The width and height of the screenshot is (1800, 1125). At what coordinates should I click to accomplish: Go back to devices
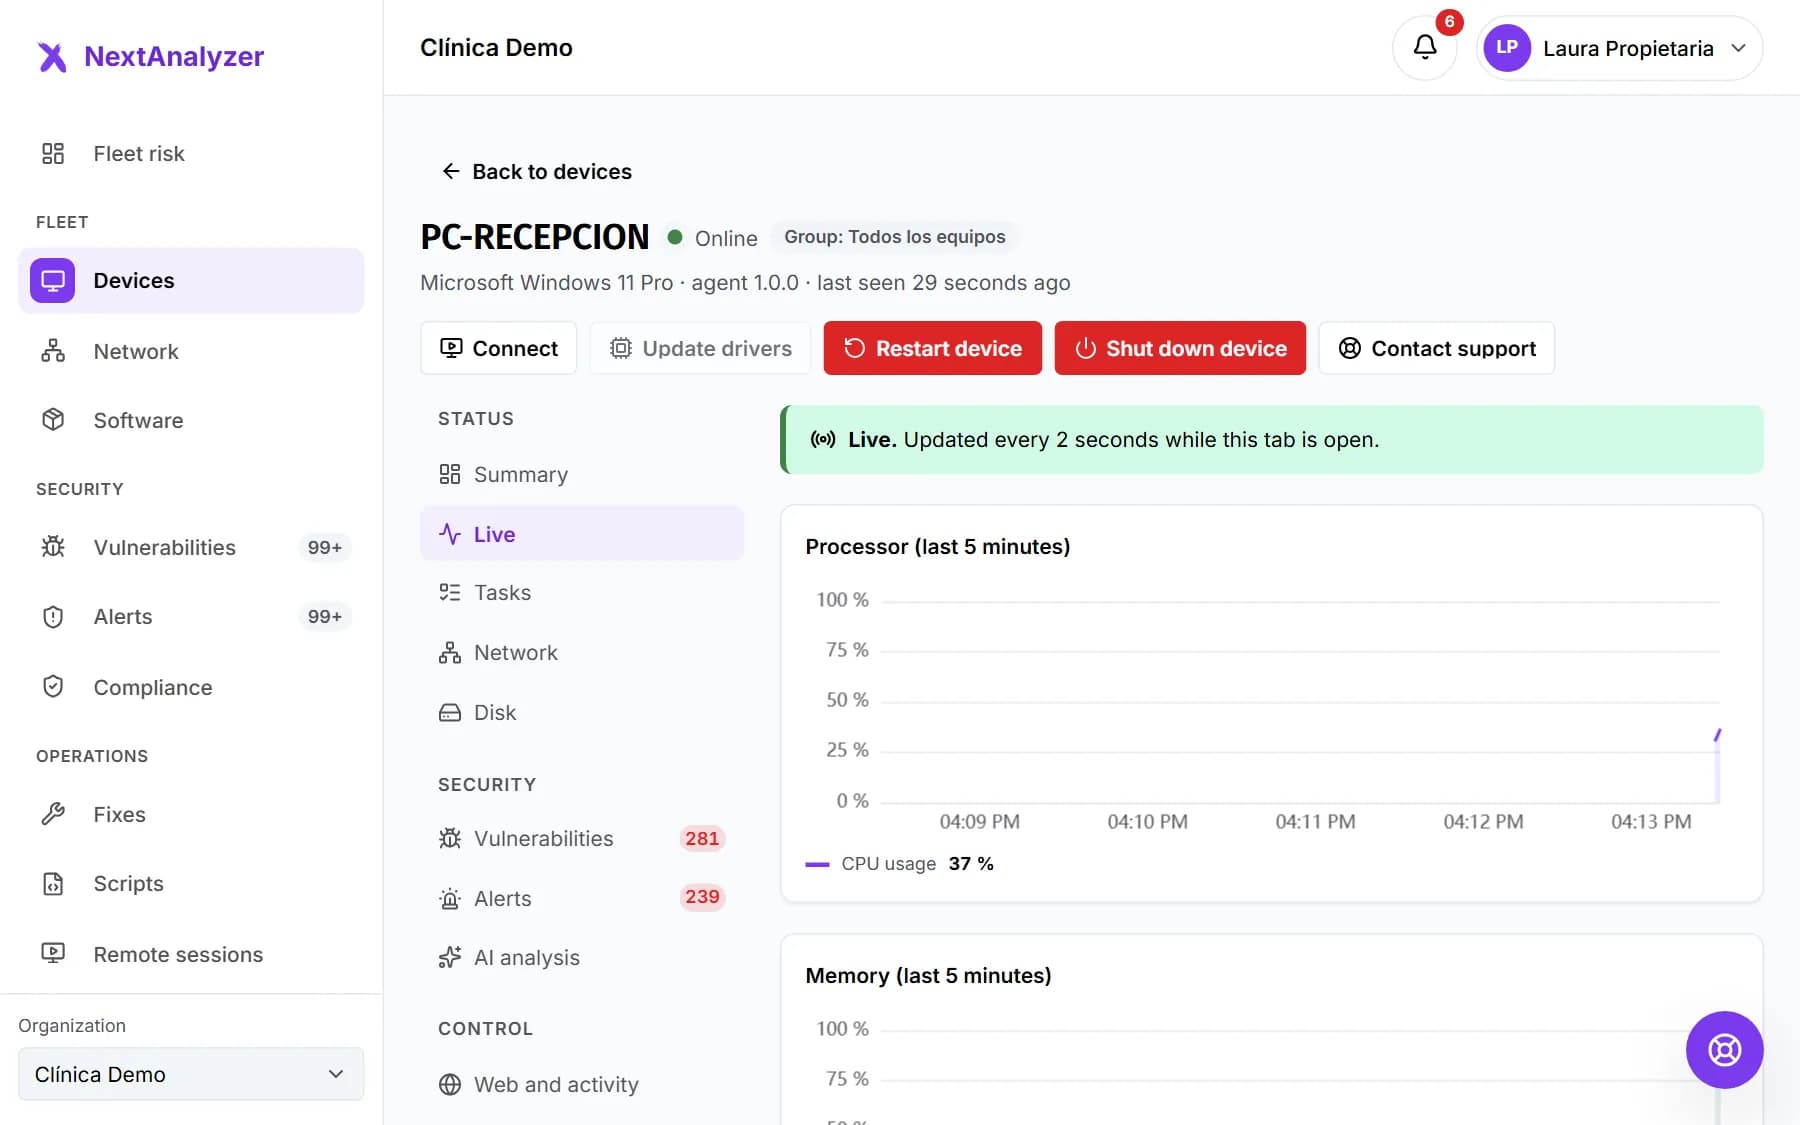(x=537, y=172)
